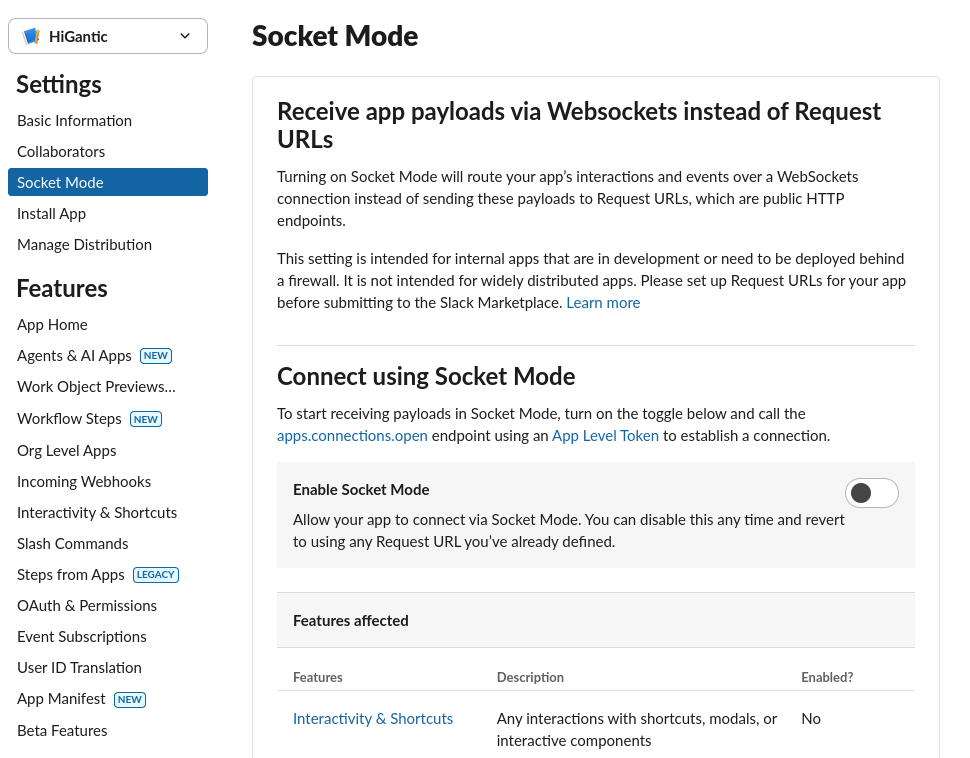Toggle the Enable Socket Mode switch
The height and width of the screenshot is (758, 970).
click(872, 493)
